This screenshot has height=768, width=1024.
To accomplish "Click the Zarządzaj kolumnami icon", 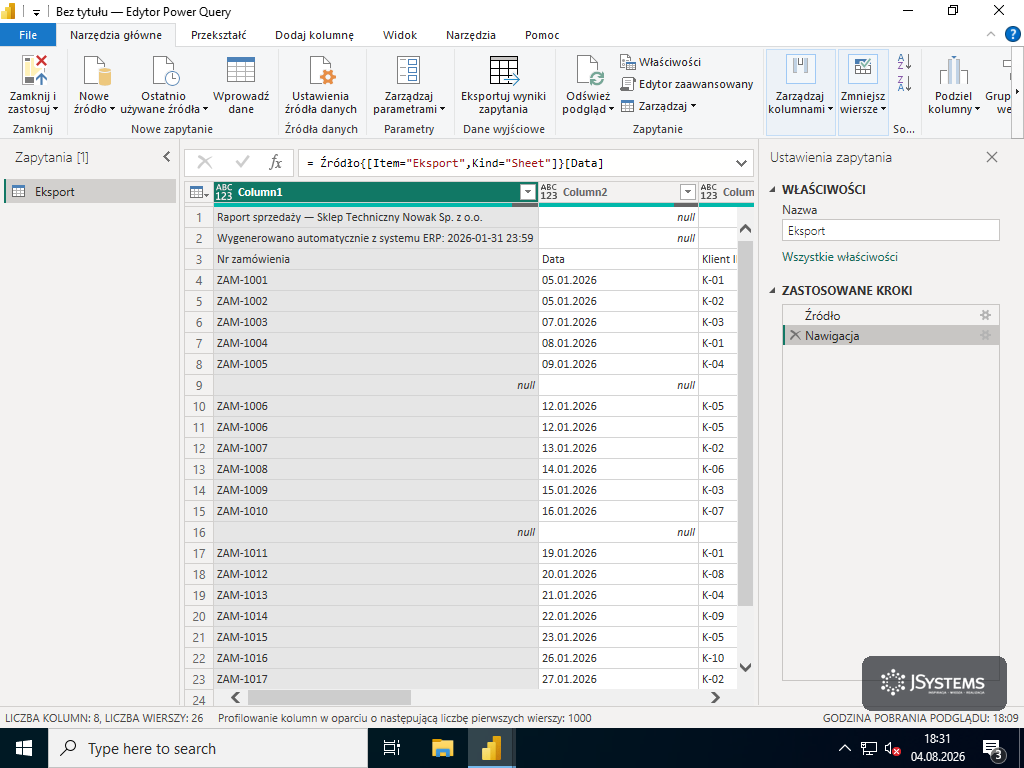I will click(x=801, y=69).
